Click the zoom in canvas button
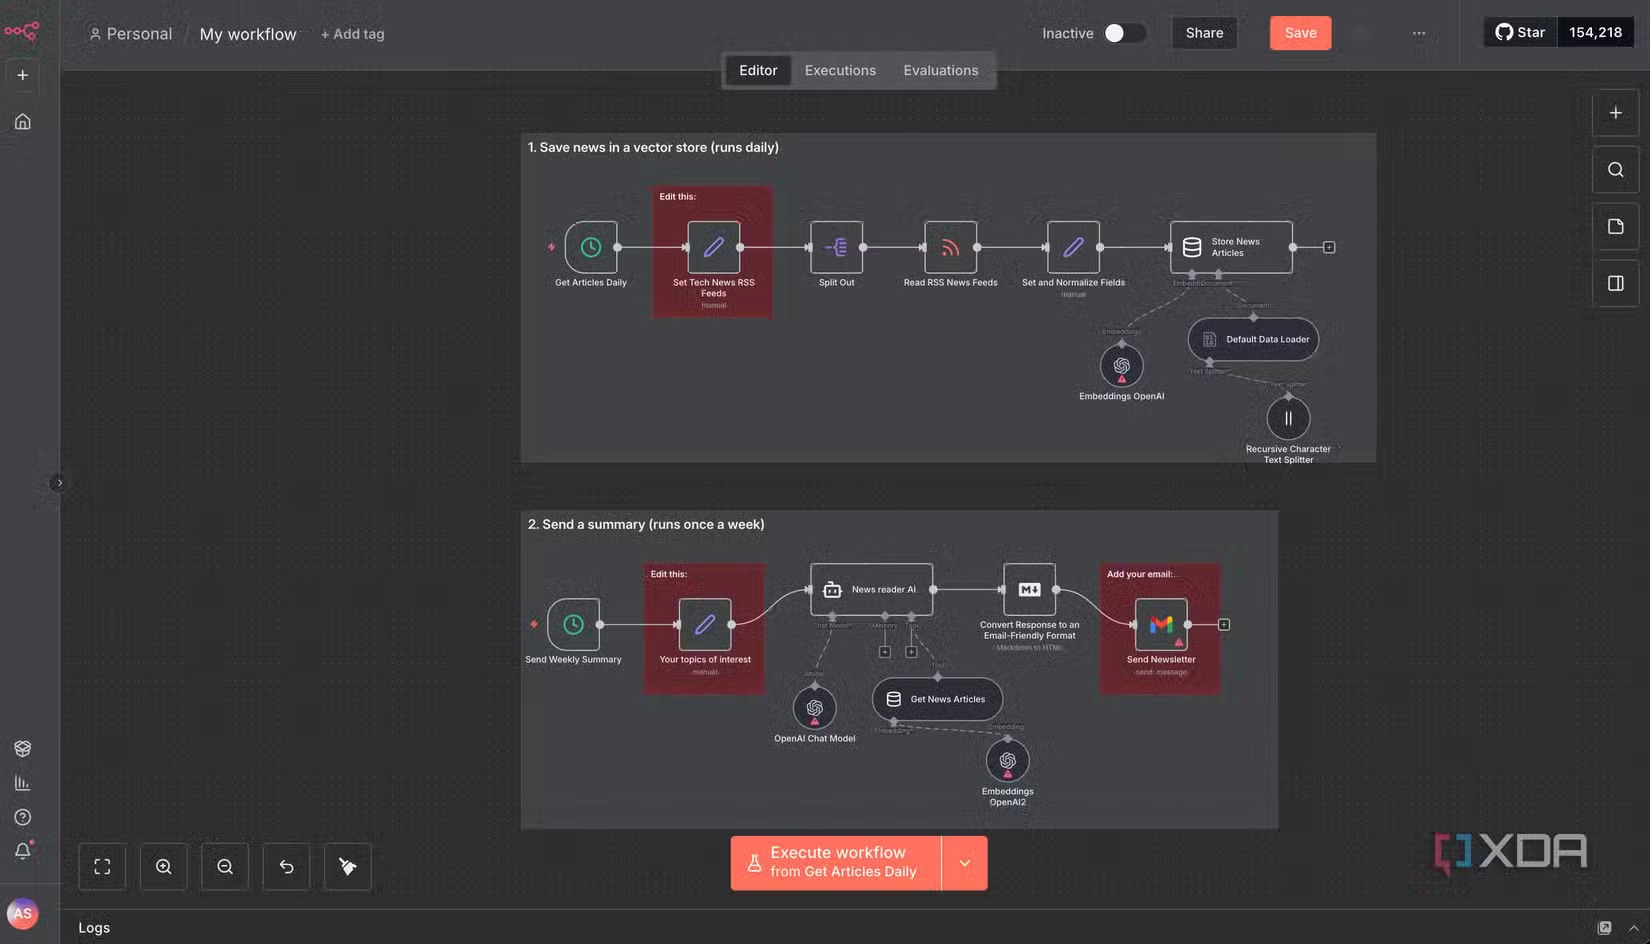The height and width of the screenshot is (944, 1650). (164, 867)
